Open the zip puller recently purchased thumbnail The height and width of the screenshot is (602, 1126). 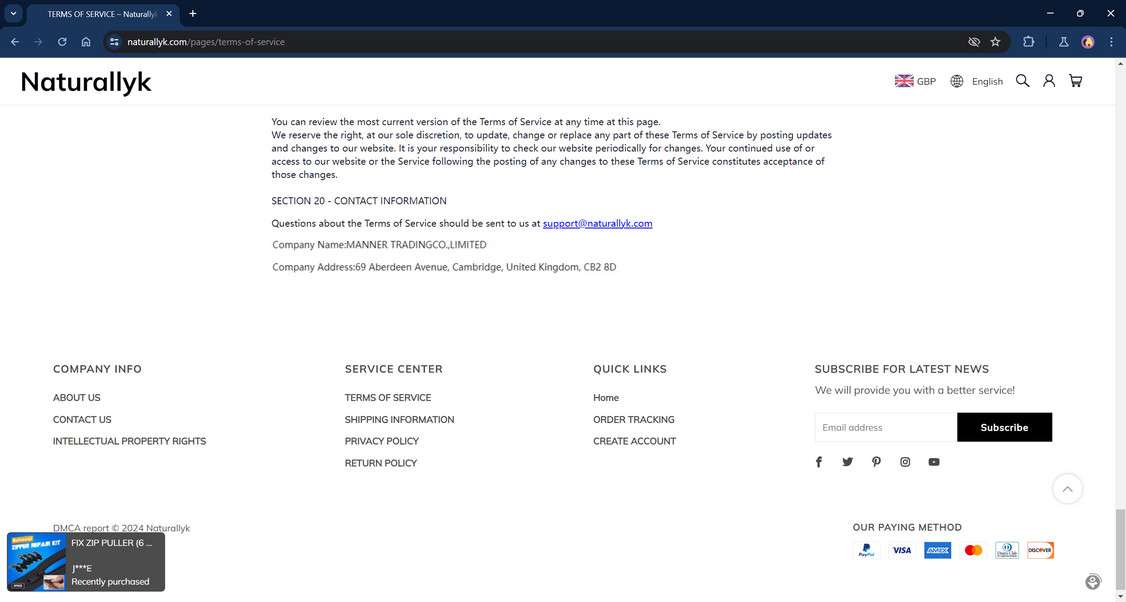click(x=36, y=562)
